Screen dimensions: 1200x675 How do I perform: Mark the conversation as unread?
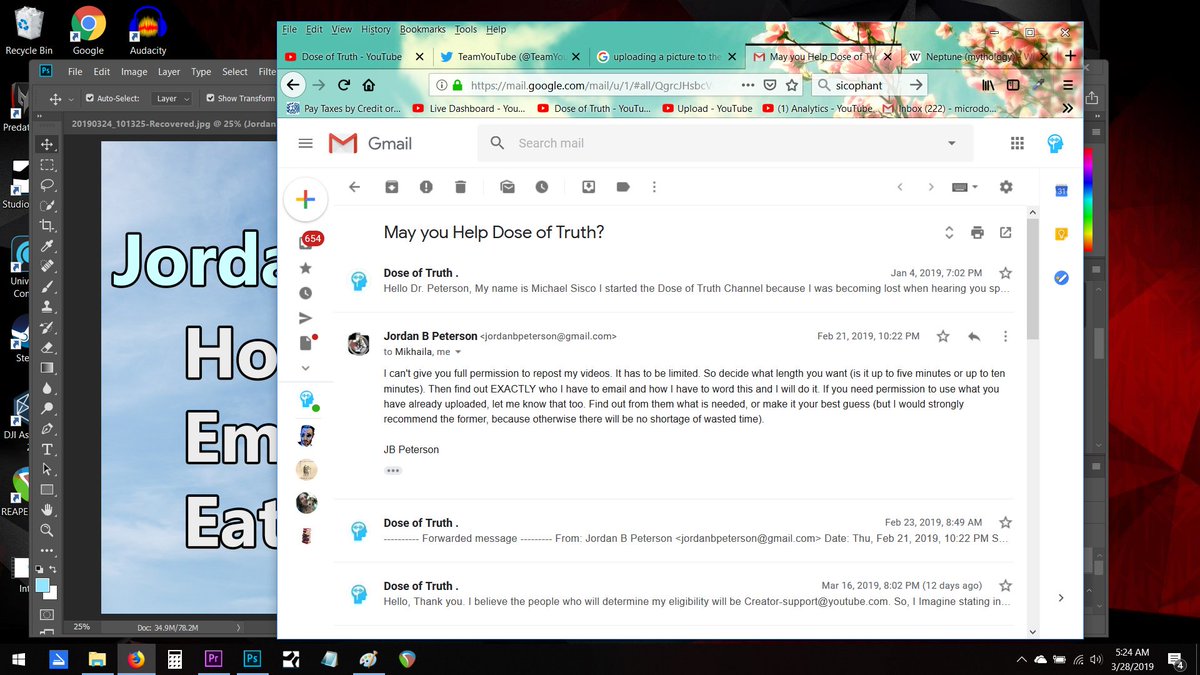pyautogui.click(x=508, y=187)
